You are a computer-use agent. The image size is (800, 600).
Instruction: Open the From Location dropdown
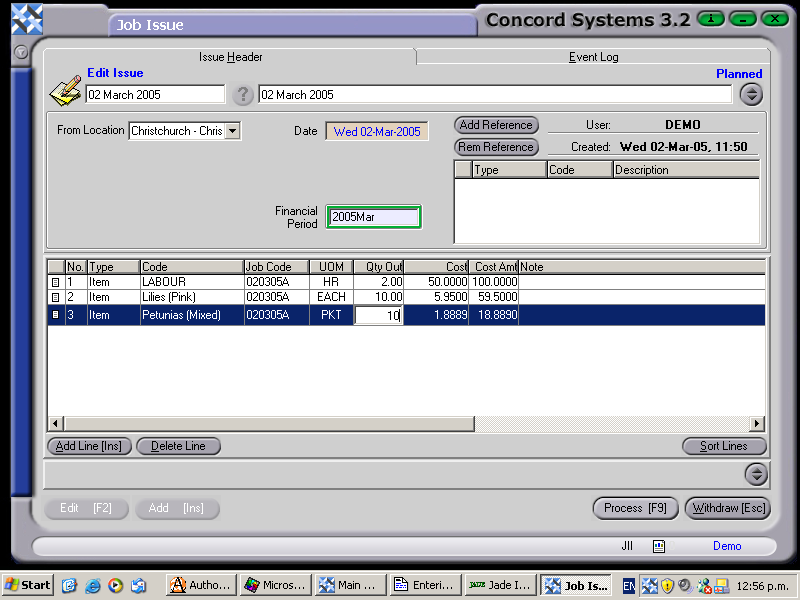coord(231,130)
